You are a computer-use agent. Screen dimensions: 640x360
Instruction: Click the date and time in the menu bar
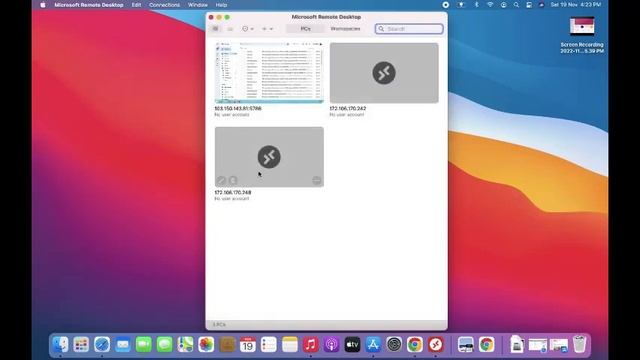[x=576, y=5]
